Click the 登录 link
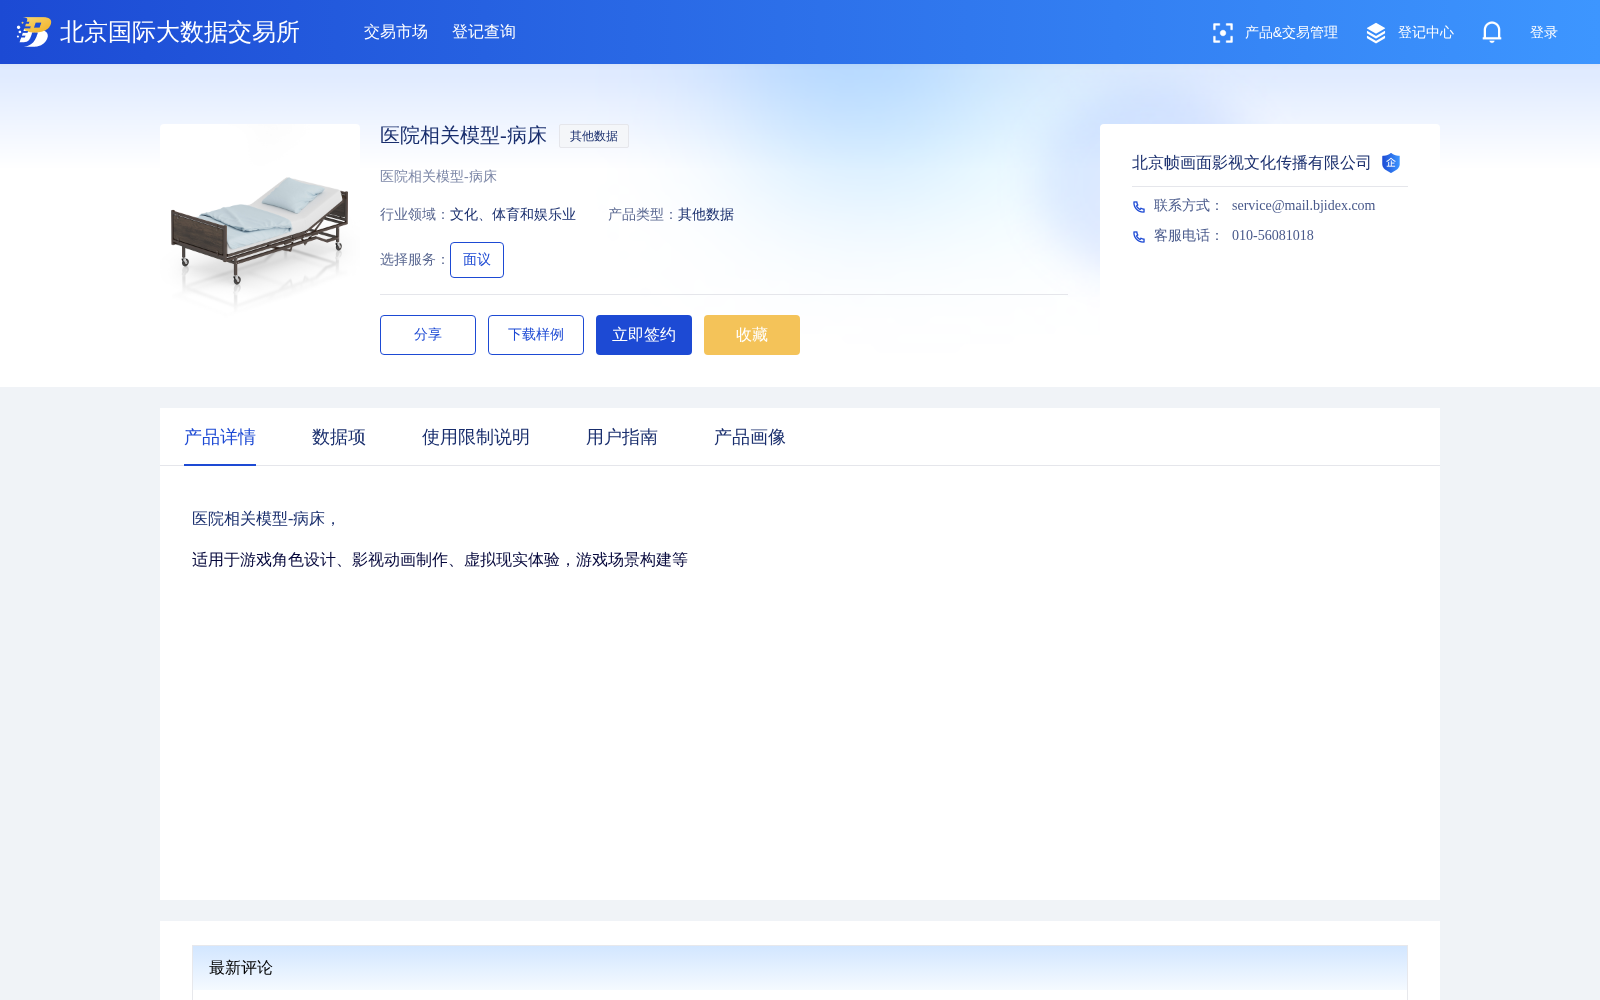 1544,33
